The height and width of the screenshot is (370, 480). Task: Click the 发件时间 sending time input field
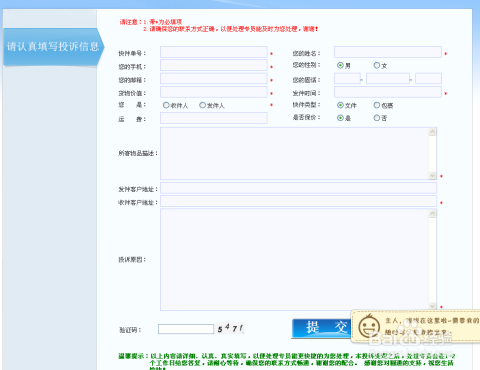pos(388,92)
